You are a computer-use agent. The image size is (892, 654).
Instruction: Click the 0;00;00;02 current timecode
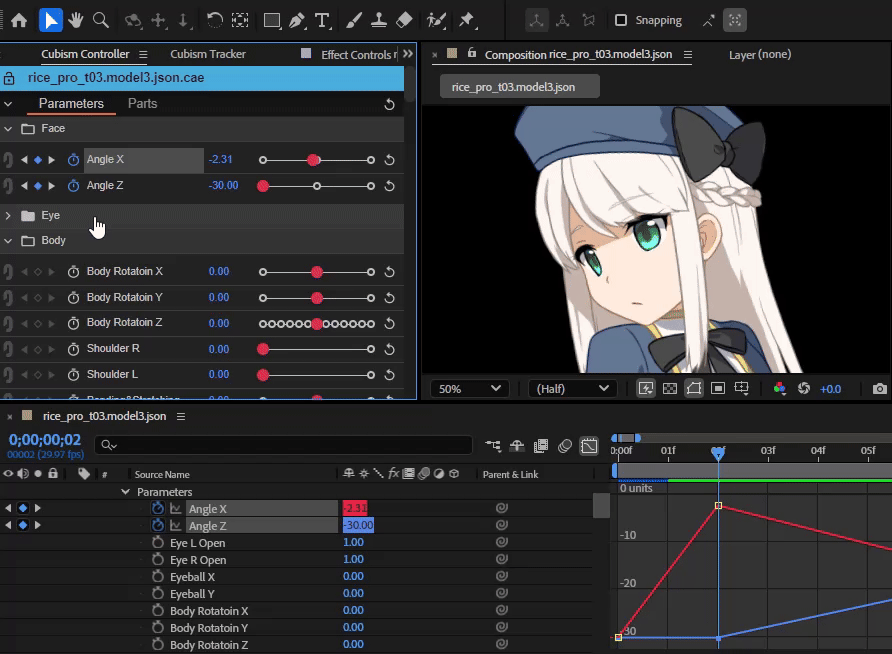(x=44, y=440)
